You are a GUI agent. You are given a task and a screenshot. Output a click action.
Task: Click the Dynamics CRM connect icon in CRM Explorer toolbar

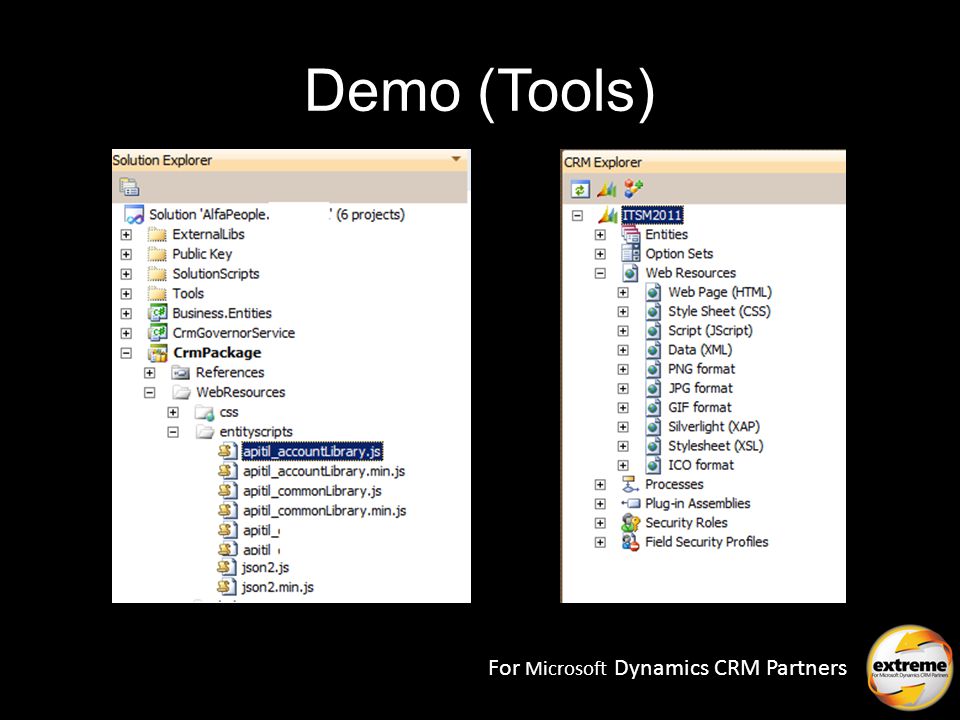607,189
